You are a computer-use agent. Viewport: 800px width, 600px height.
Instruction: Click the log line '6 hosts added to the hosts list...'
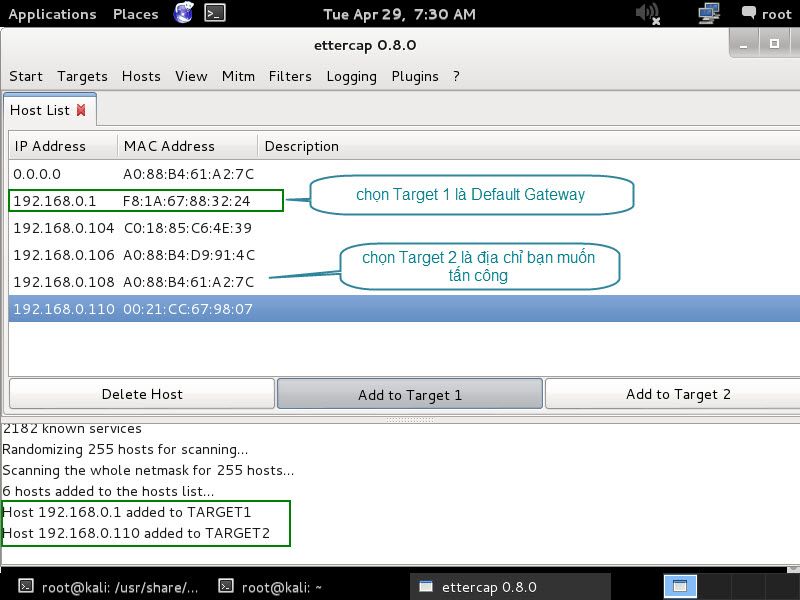108,491
